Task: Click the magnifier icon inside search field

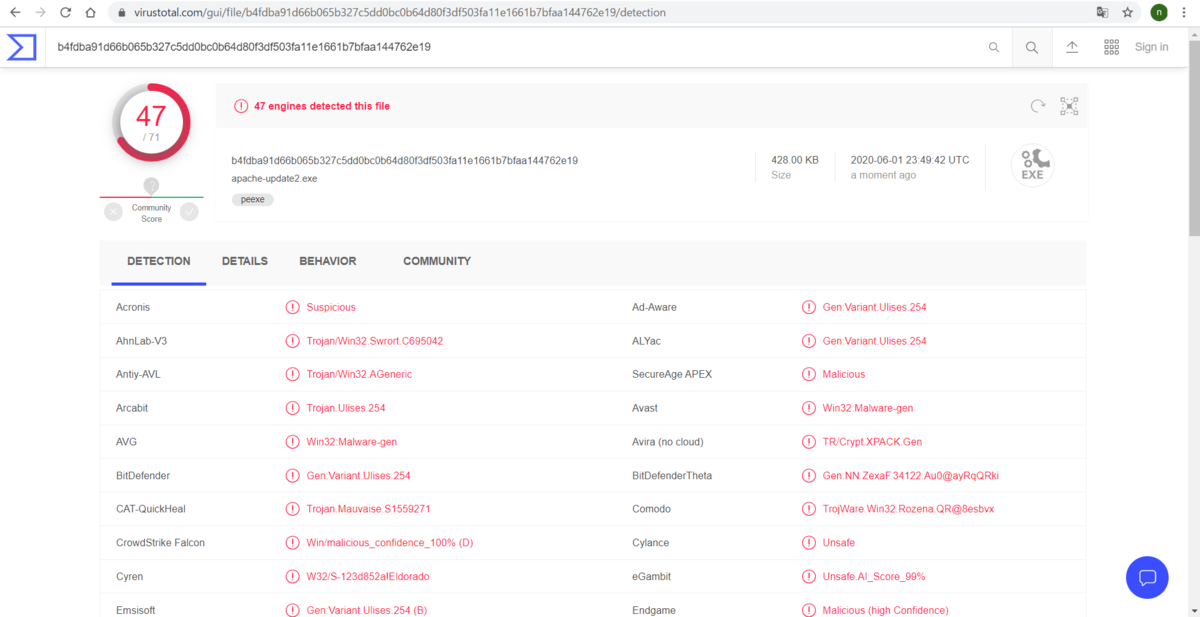Action: [993, 47]
